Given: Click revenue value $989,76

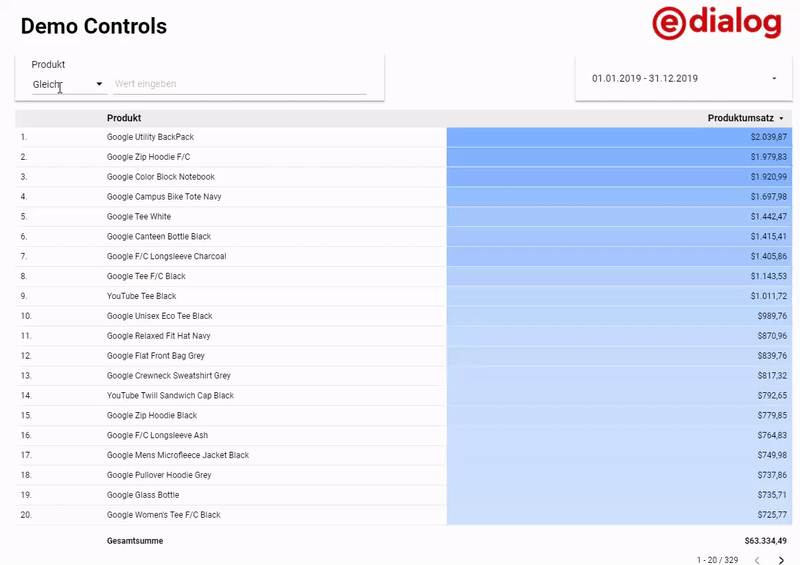Looking at the screenshot, I should [772, 316].
